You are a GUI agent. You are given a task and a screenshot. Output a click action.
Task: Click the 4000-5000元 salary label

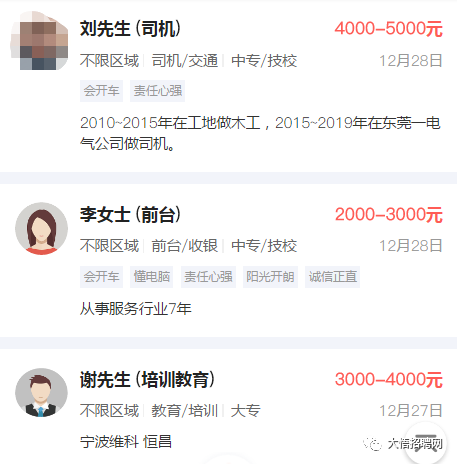click(389, 29)
